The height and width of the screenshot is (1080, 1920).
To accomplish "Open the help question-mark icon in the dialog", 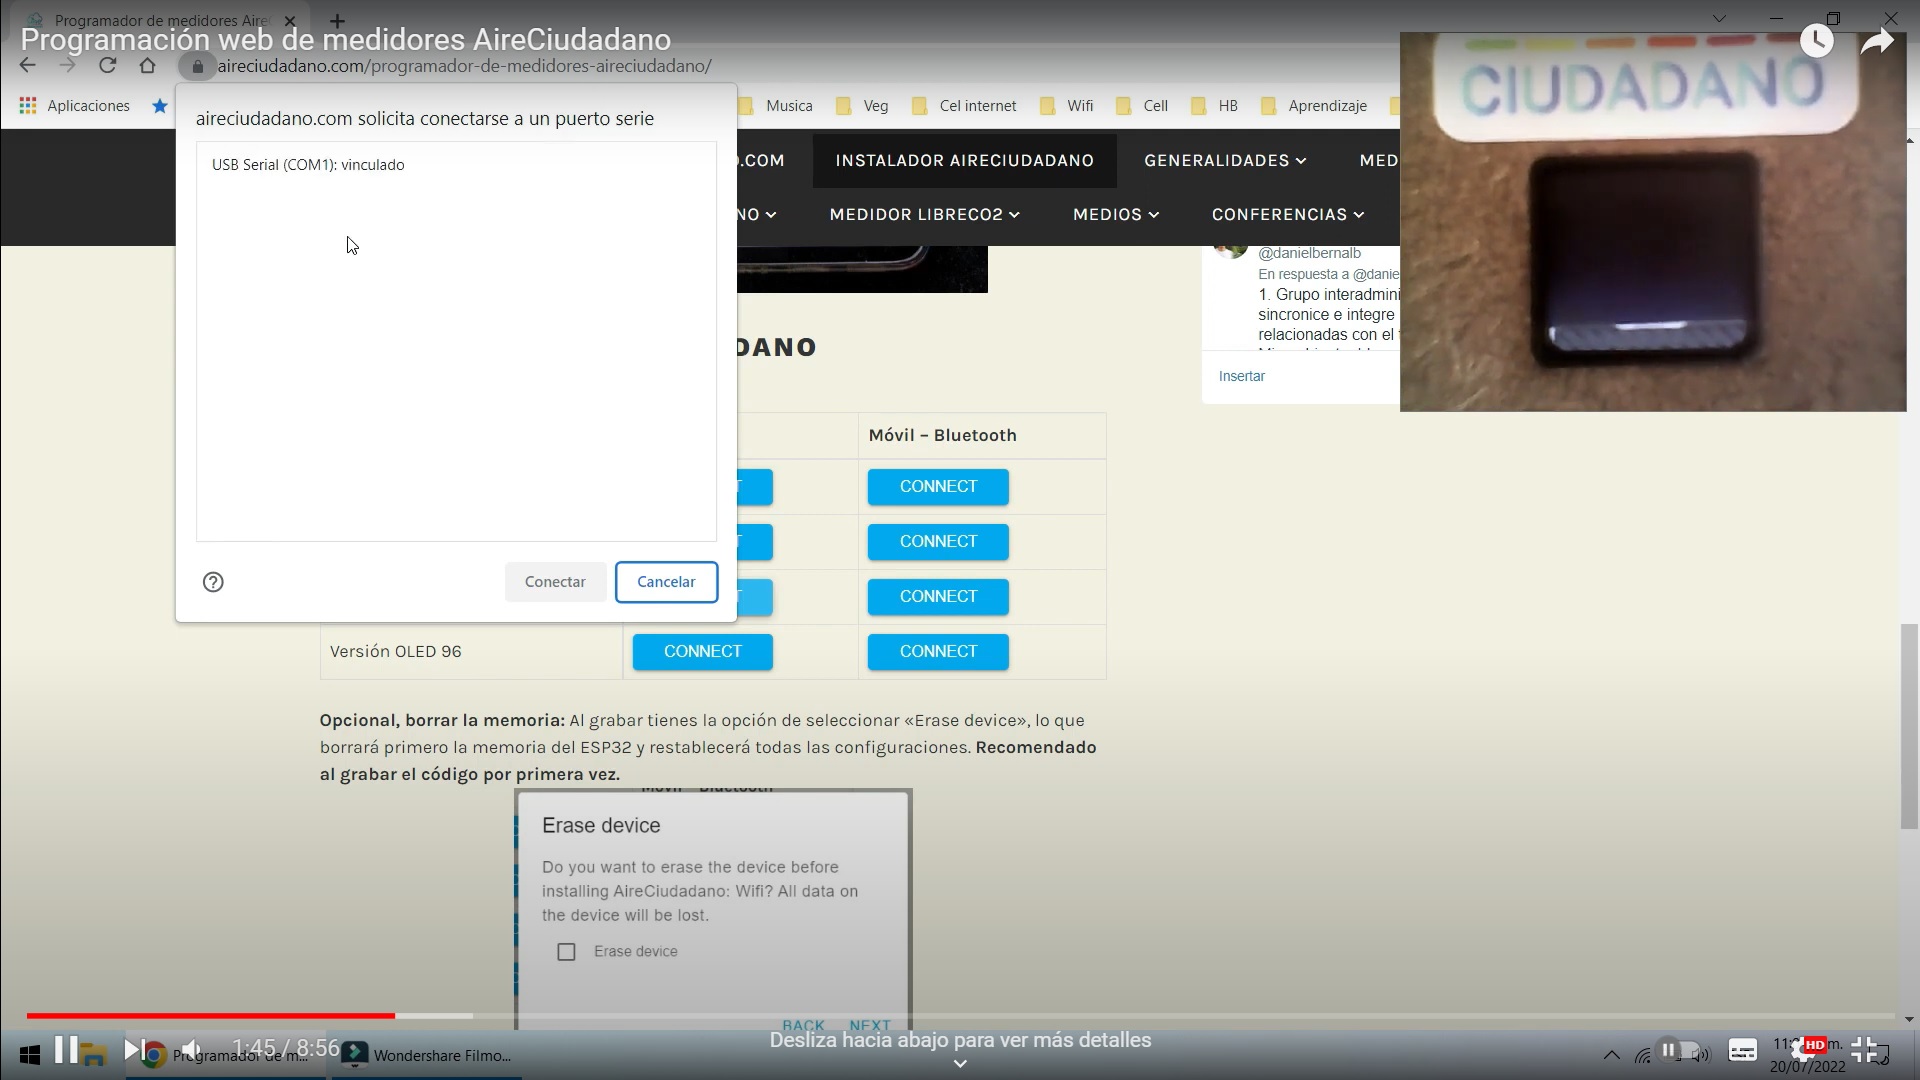I will [213, 582].
